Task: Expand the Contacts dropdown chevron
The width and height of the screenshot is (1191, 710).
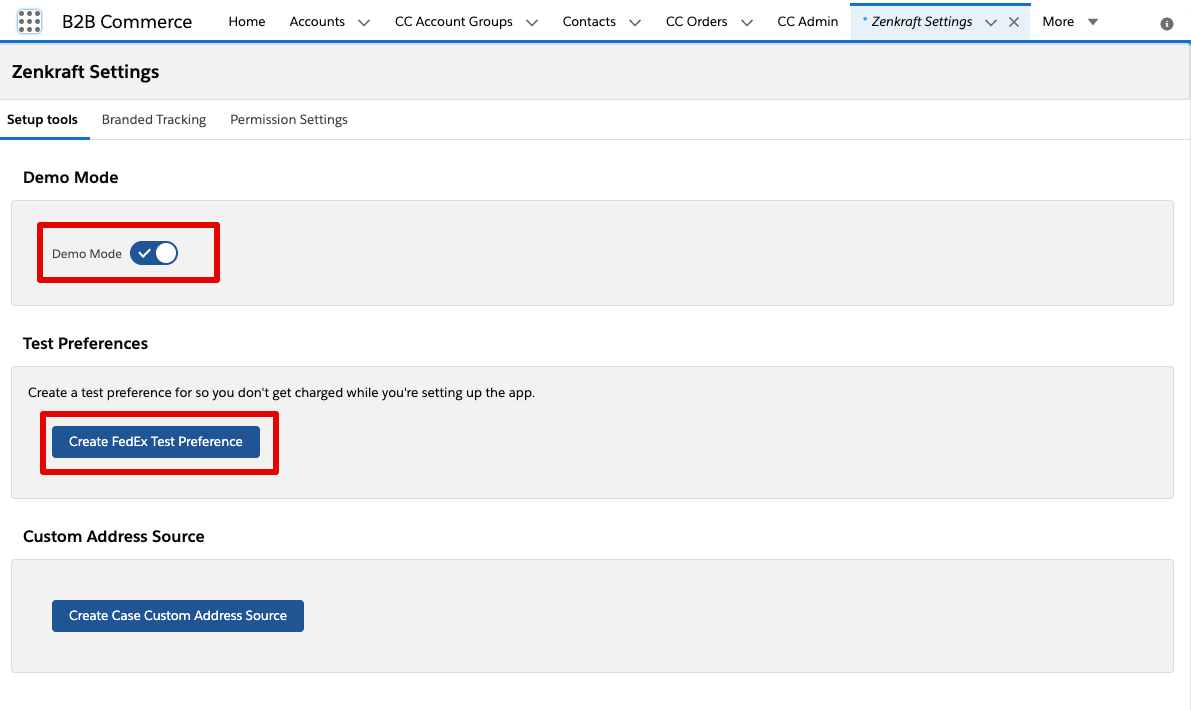Action: click(635, 23)
